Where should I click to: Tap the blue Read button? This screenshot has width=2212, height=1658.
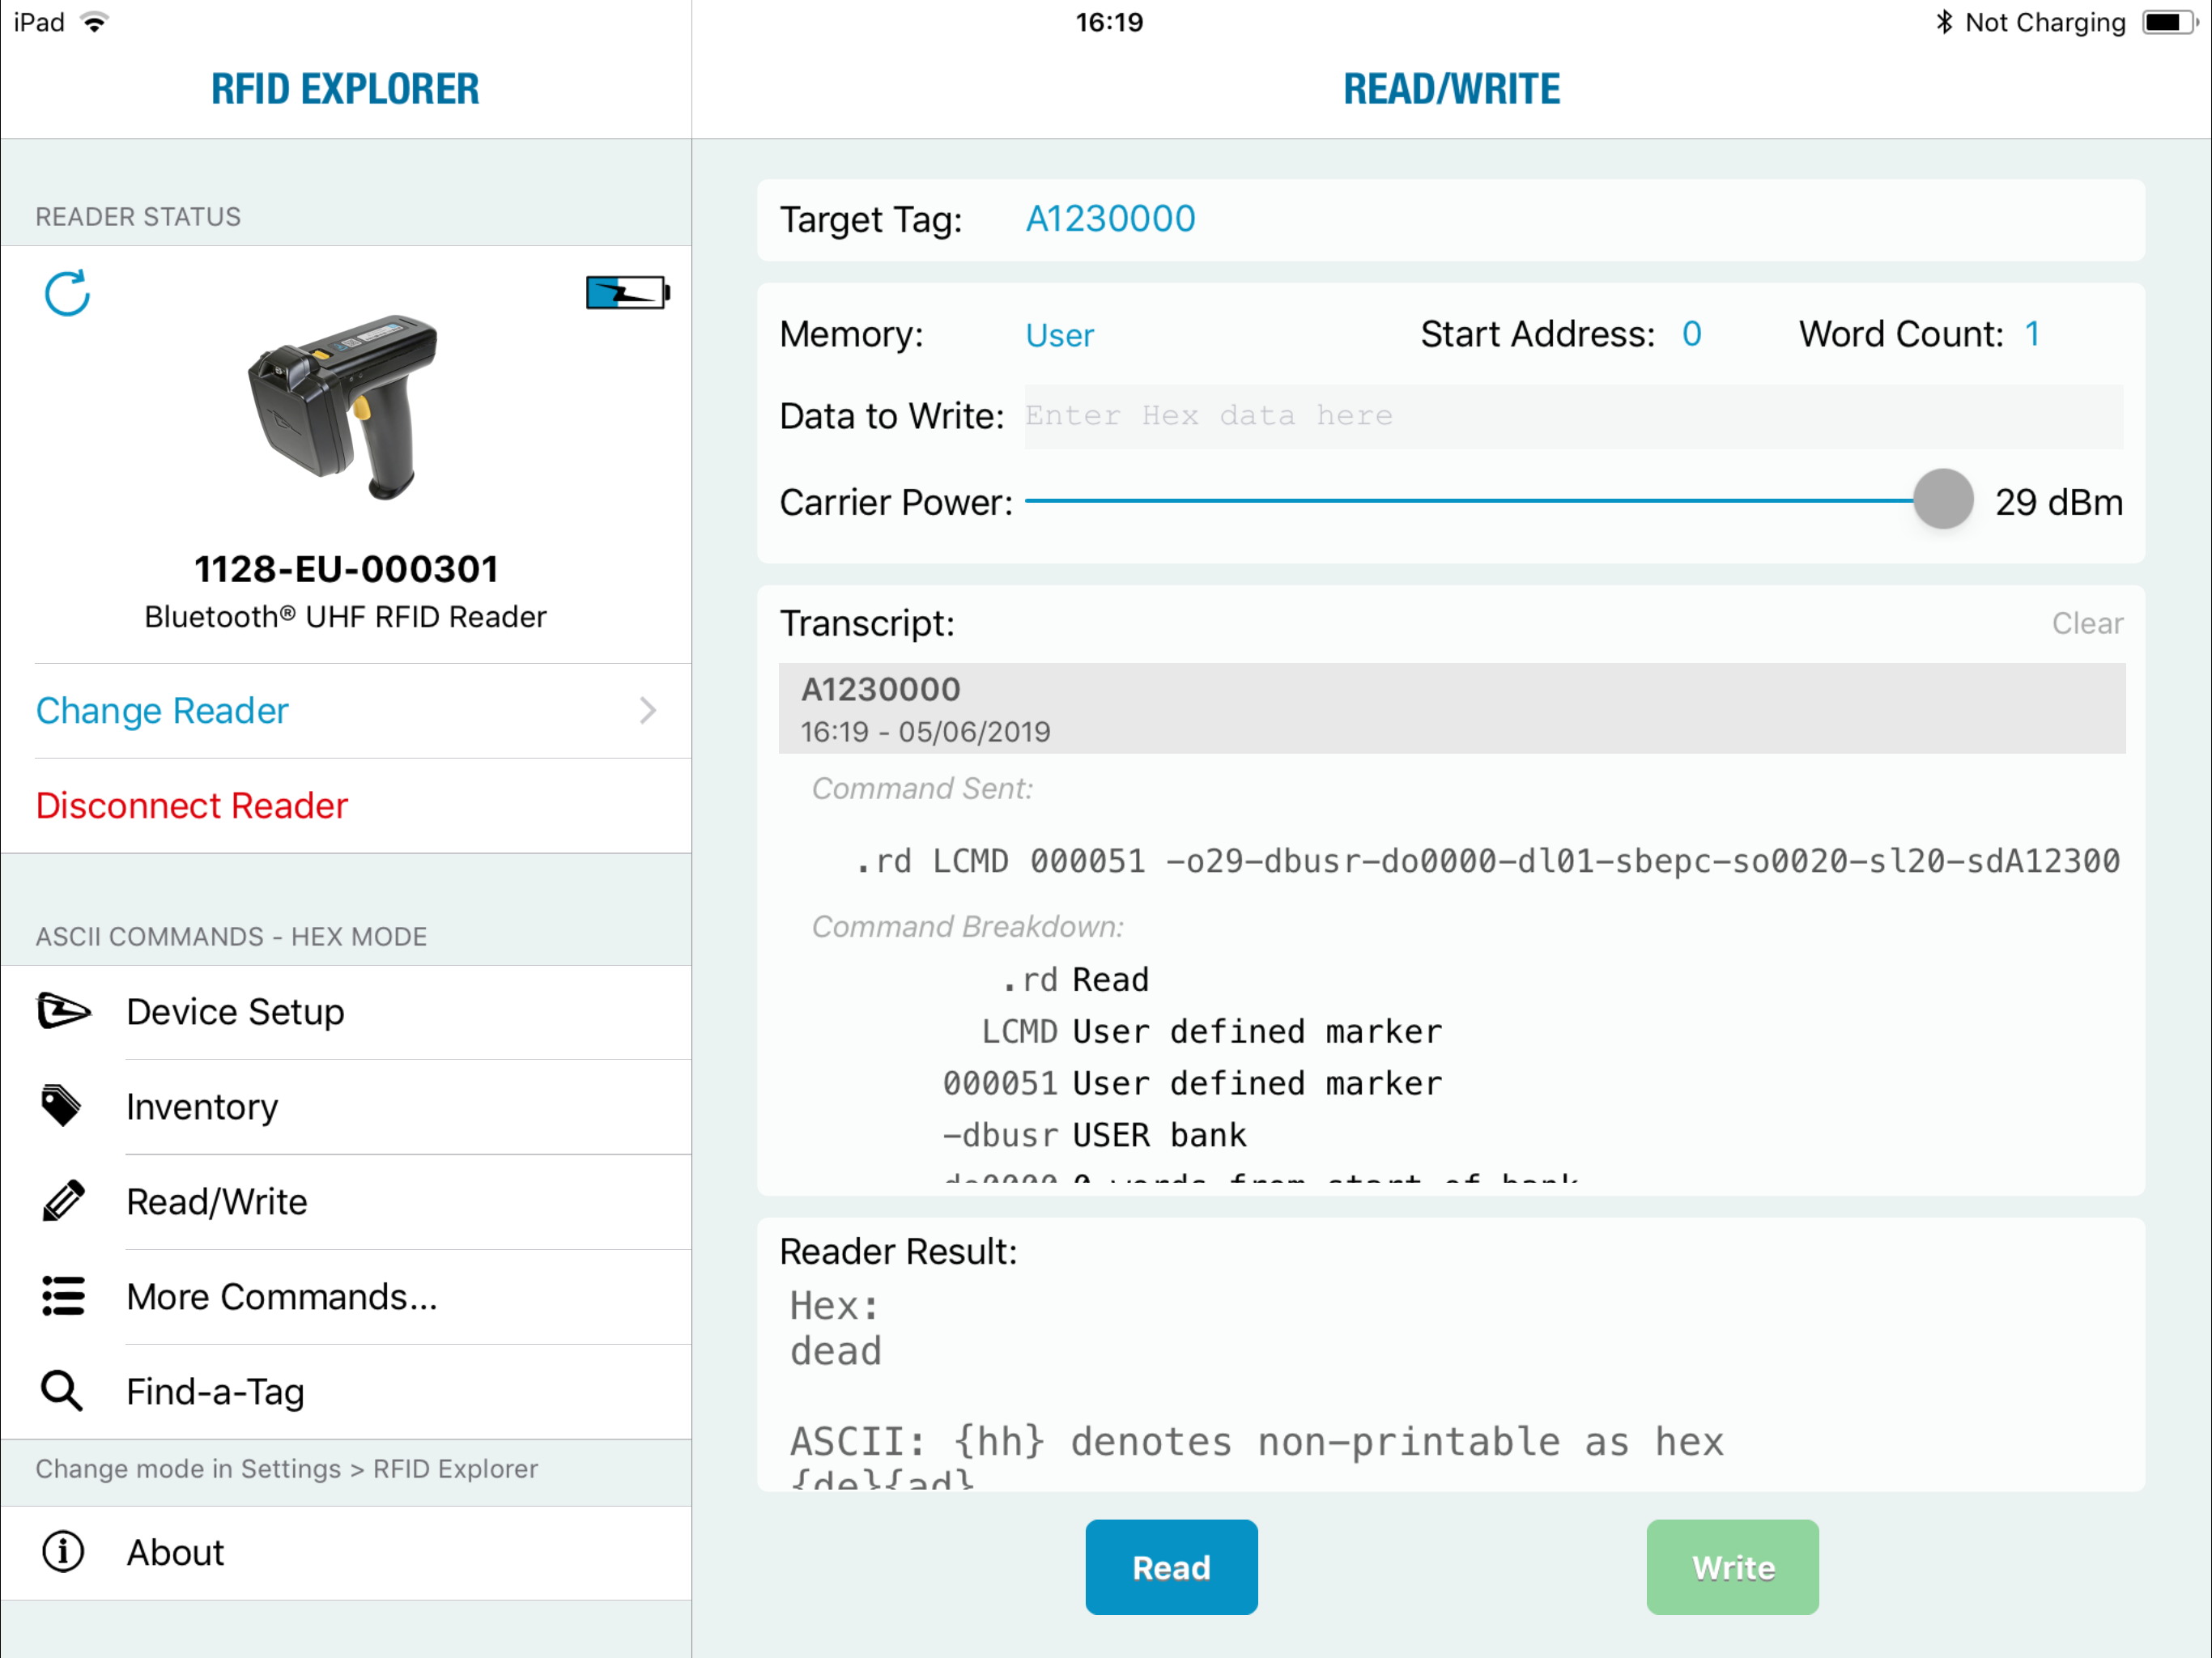coord(1171,1567)
